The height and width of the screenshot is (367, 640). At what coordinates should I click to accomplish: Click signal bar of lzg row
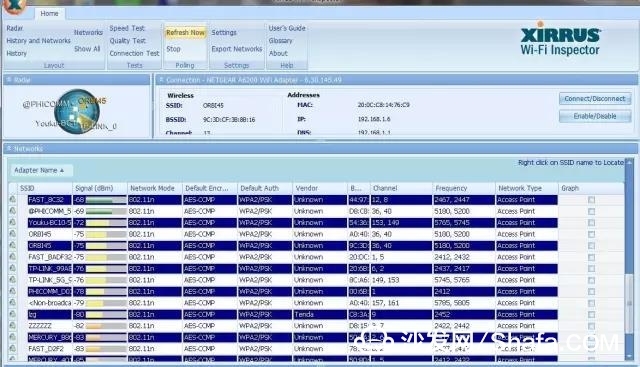[x=106, y=314]
